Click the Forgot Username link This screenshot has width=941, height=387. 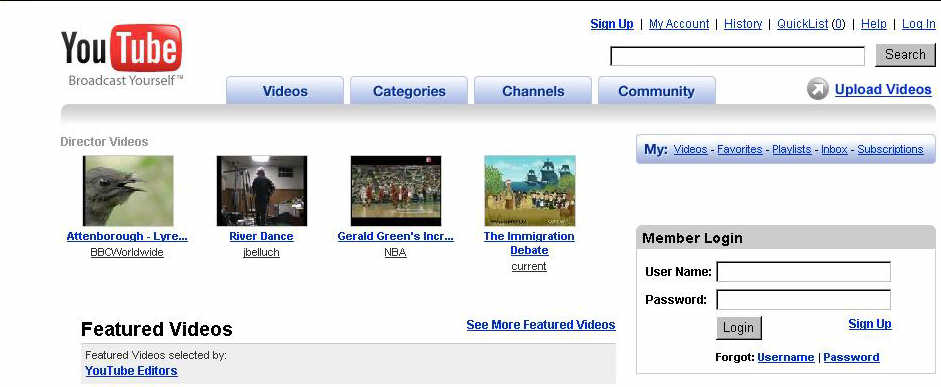tap(786, 357)
